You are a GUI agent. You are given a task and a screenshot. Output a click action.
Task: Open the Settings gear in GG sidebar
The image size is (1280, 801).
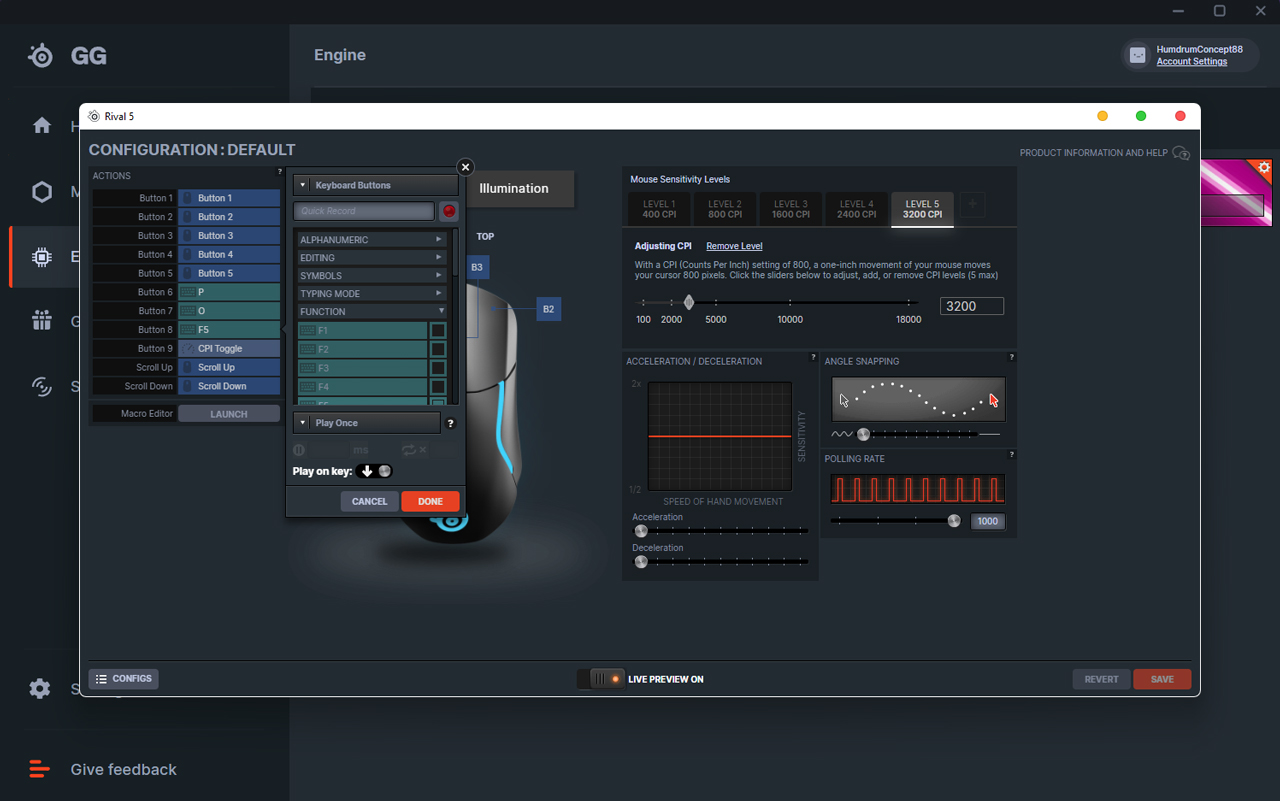click(40, 689)
